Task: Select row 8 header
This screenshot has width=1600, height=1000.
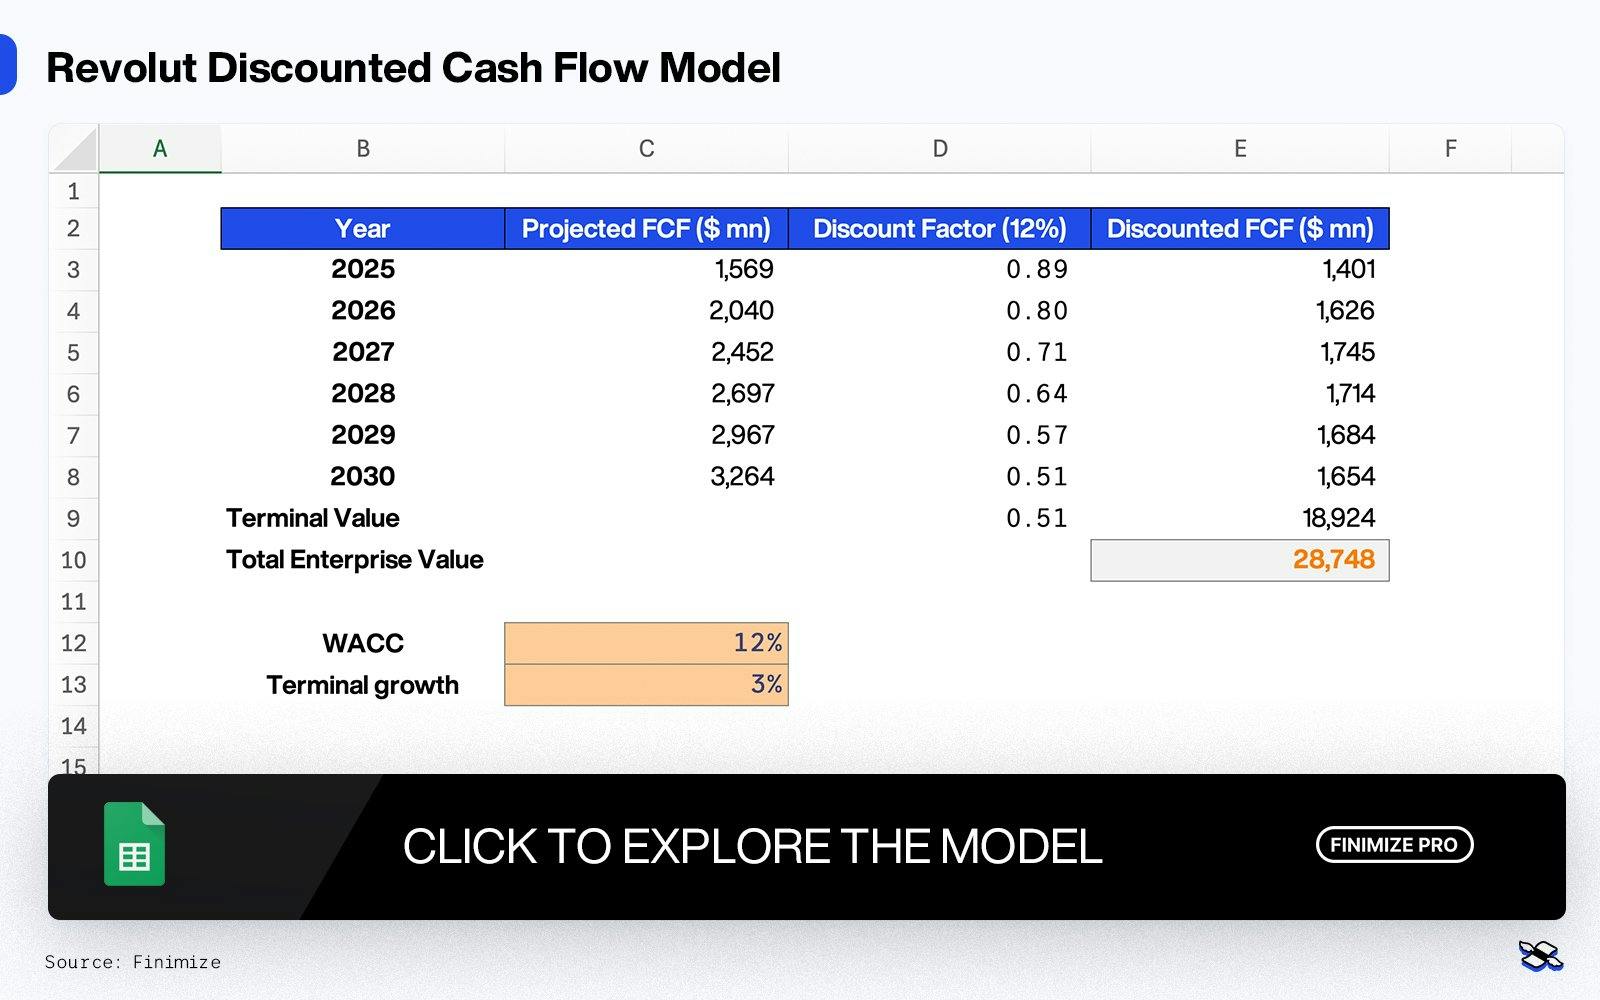Action: [74, 477]
